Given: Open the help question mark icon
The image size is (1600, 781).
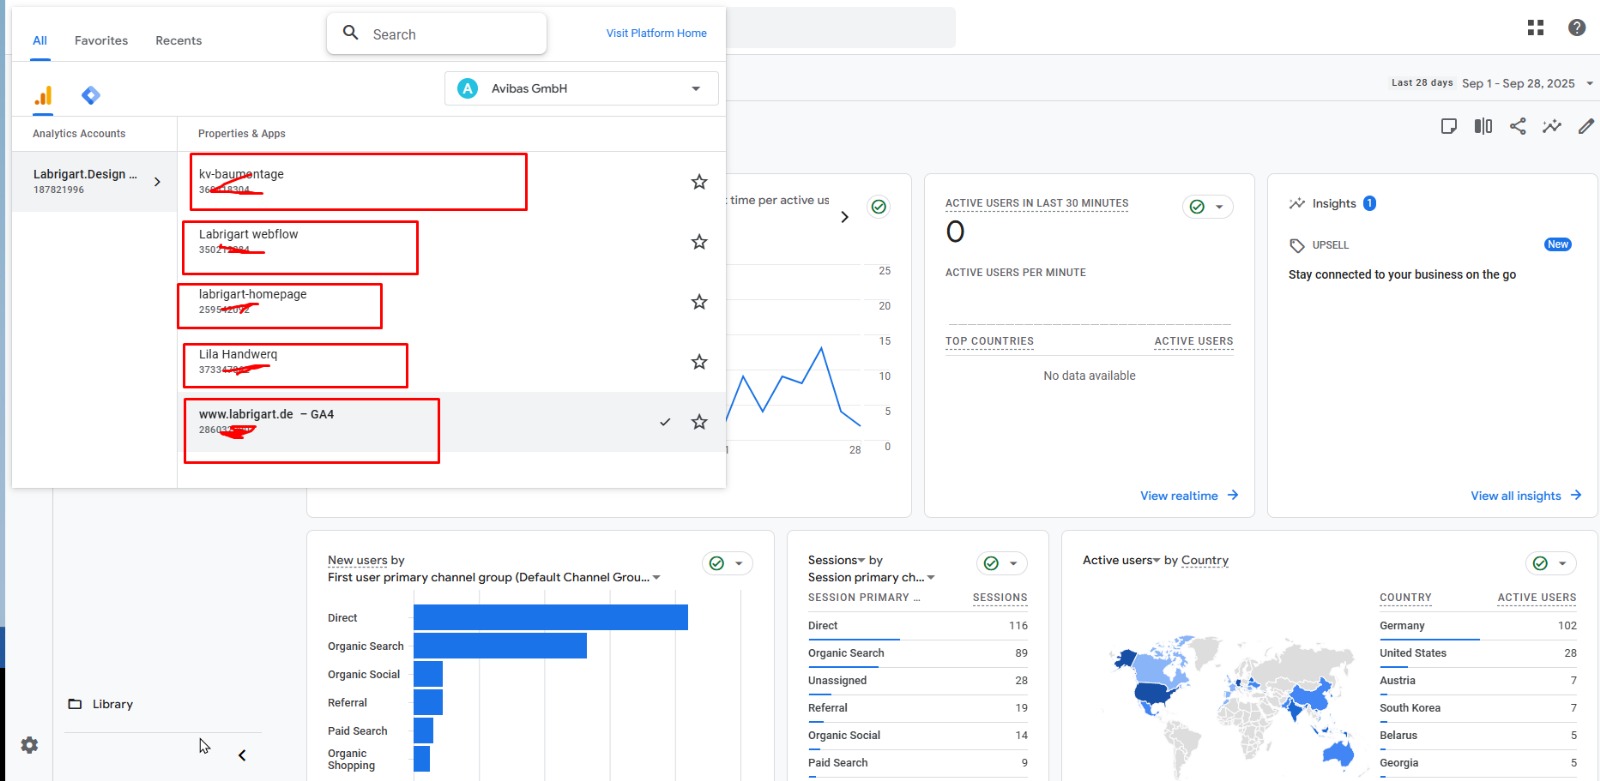Looking at the screenshot, I should point(1577,28).
